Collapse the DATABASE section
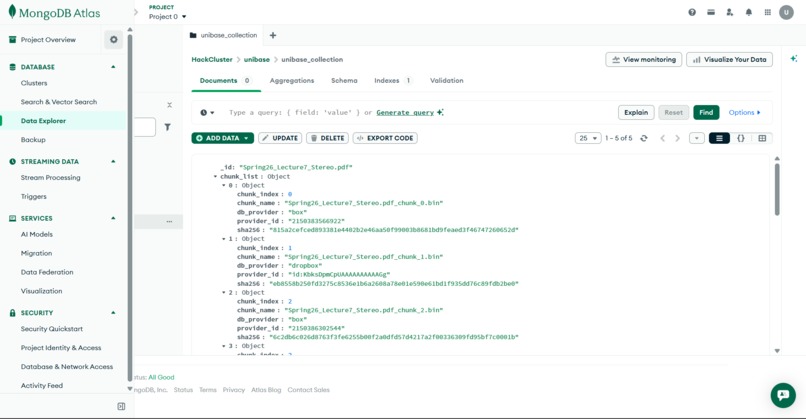Viewport: 806px width, 419px height. click(x=113, y=67)
